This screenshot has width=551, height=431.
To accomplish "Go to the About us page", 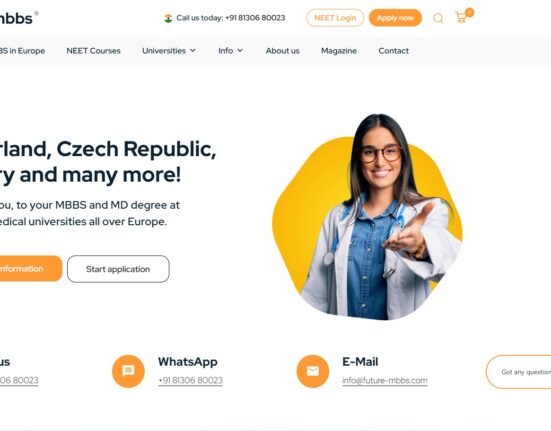I will tap(283, 51).
